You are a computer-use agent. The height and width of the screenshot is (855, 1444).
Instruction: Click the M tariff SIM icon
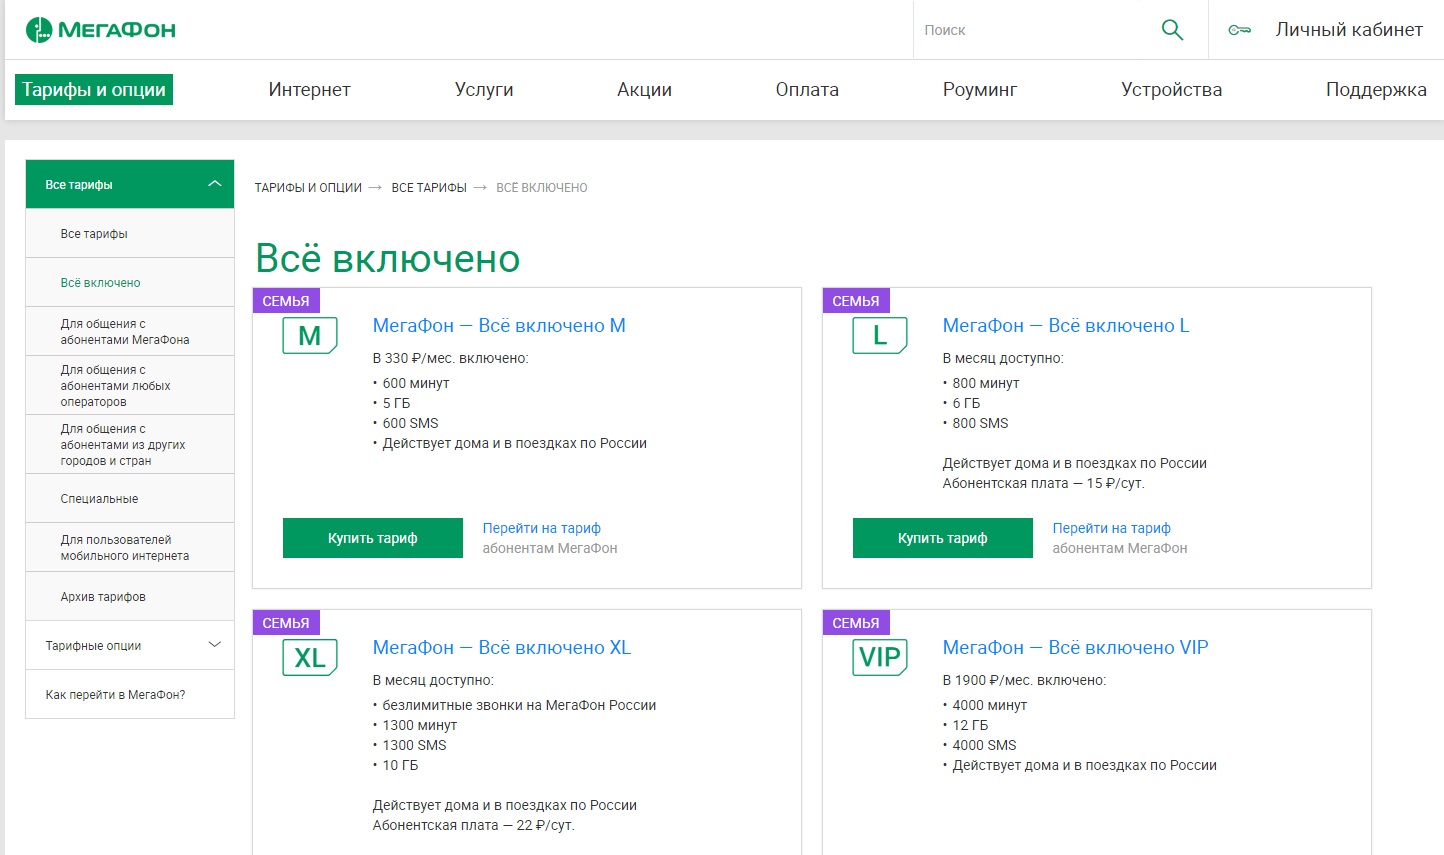coord(310,336)
